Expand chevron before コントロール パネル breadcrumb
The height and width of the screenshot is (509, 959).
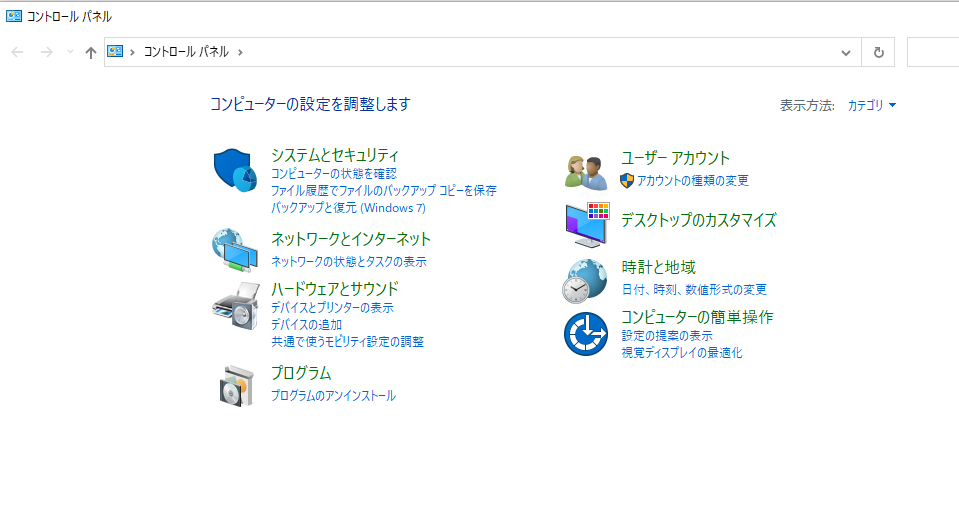coord(132,52)
